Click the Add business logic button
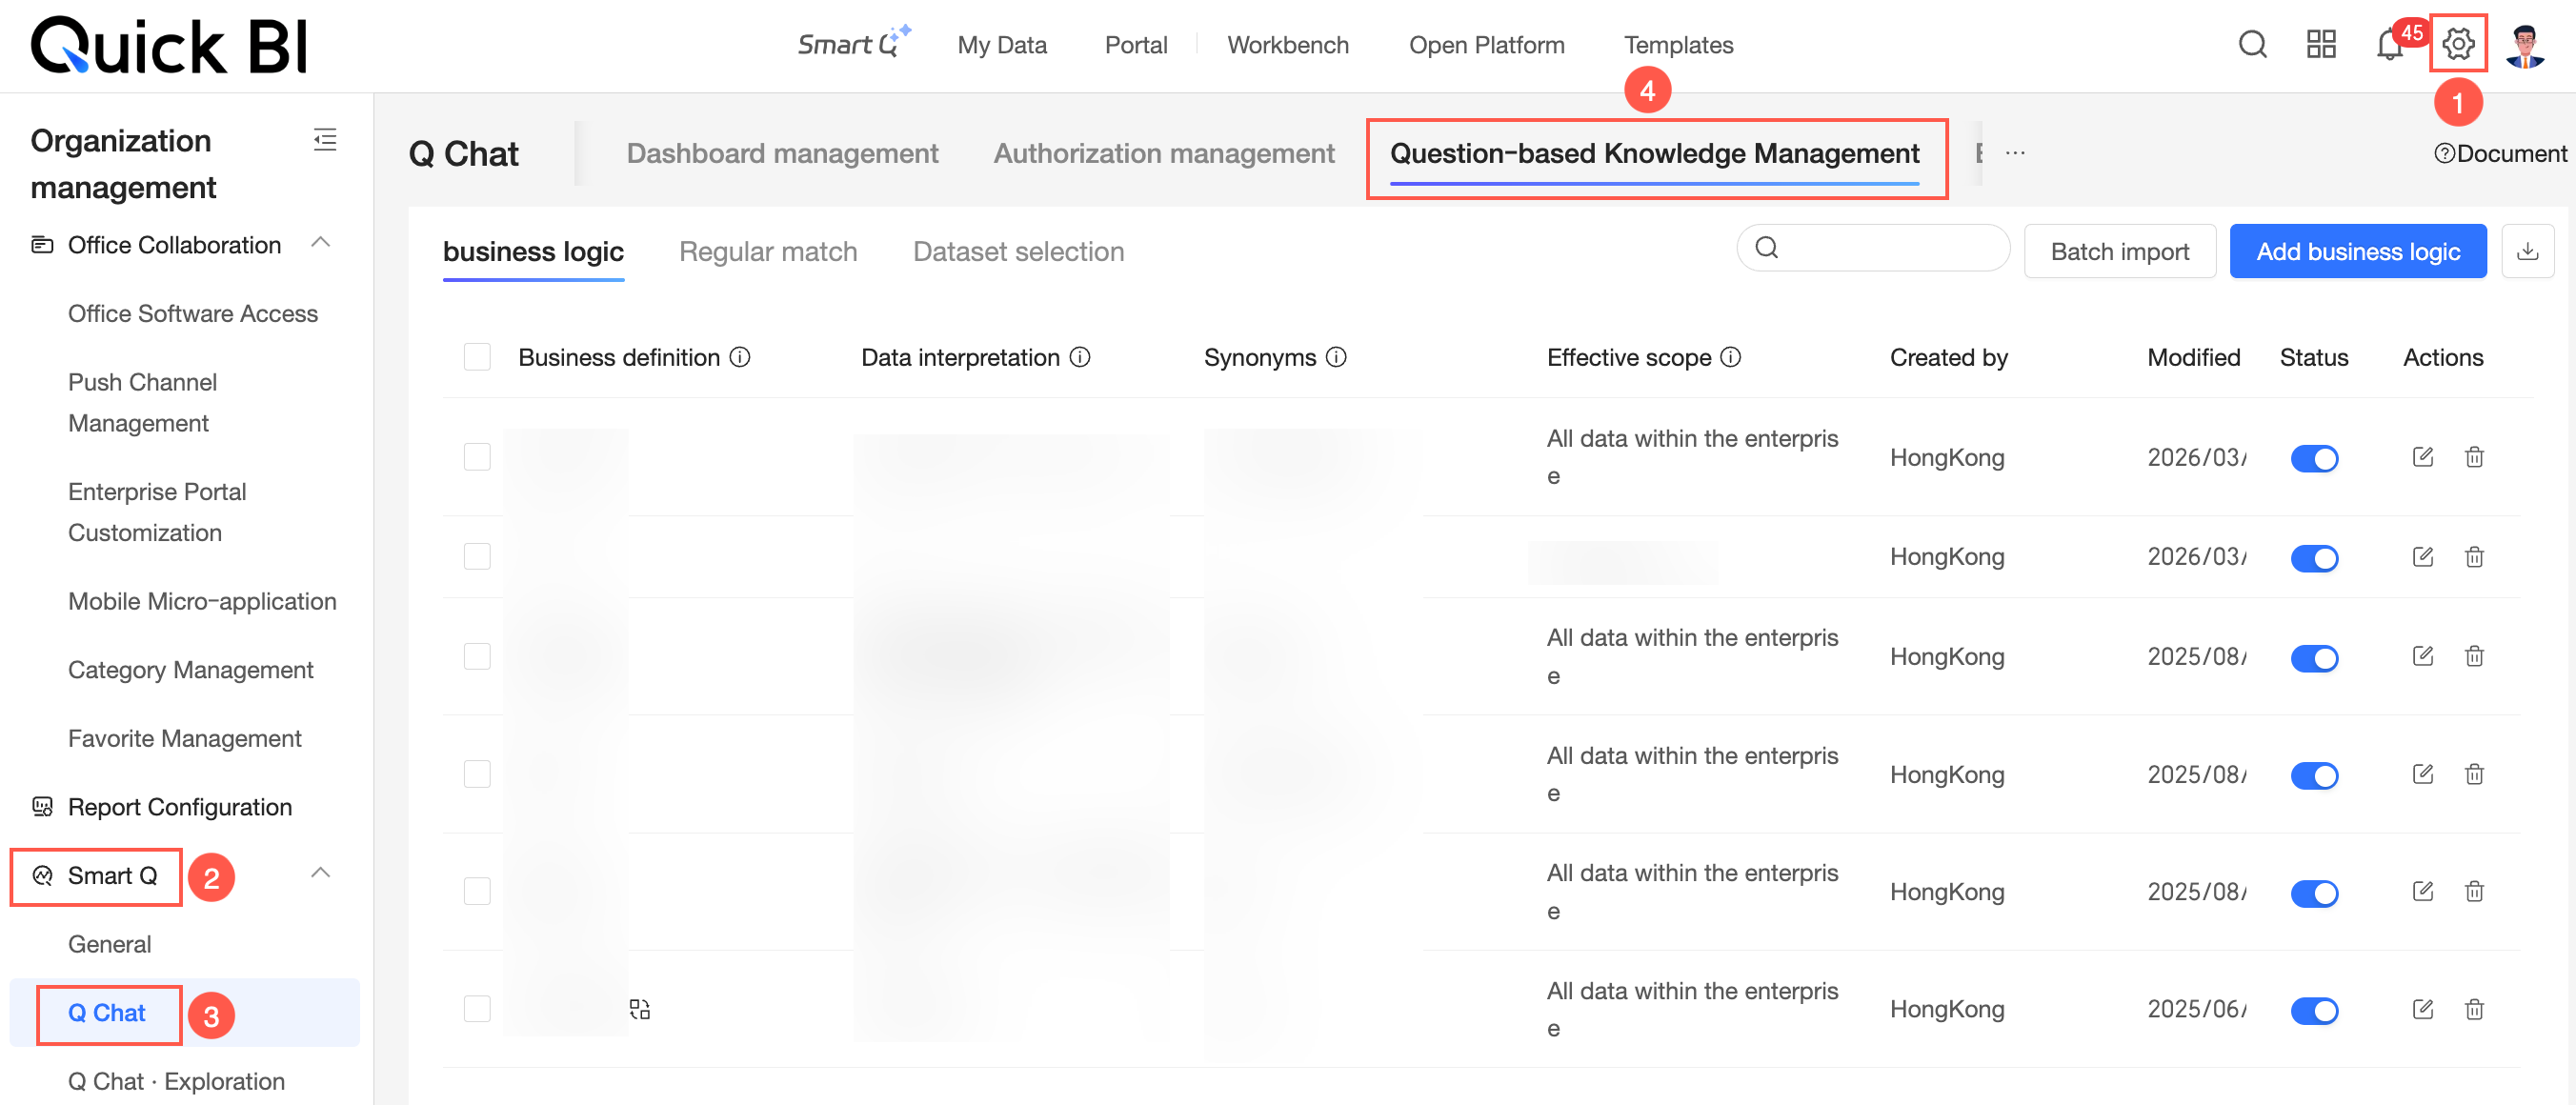This screenshot has height=1105, width=2576. click(2358, 251)
